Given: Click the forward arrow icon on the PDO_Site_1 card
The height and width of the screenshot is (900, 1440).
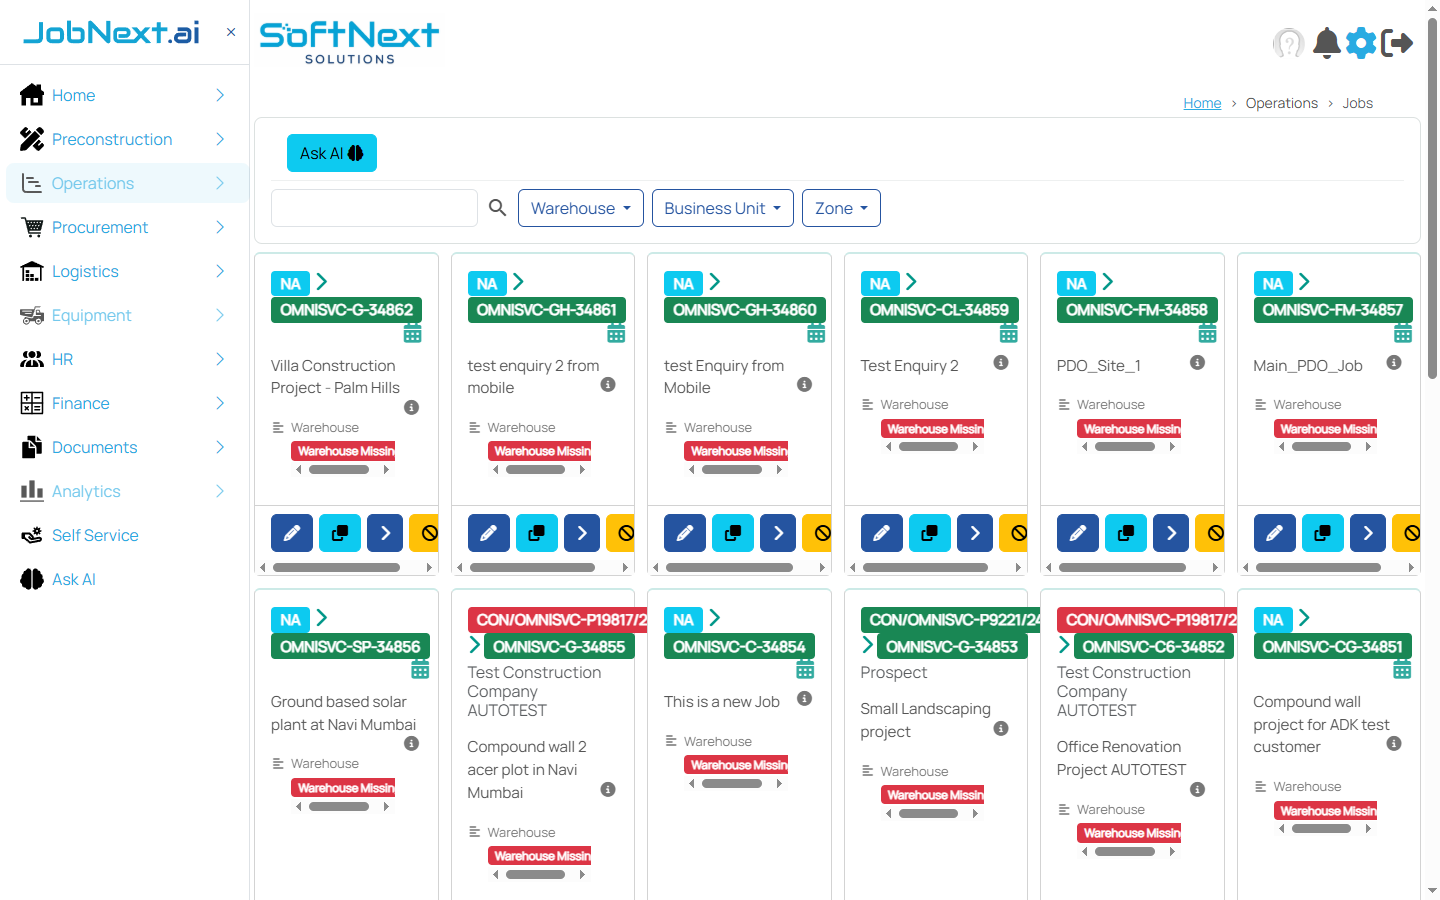Looking at the screenshot, I should [x=1170, y=532].
